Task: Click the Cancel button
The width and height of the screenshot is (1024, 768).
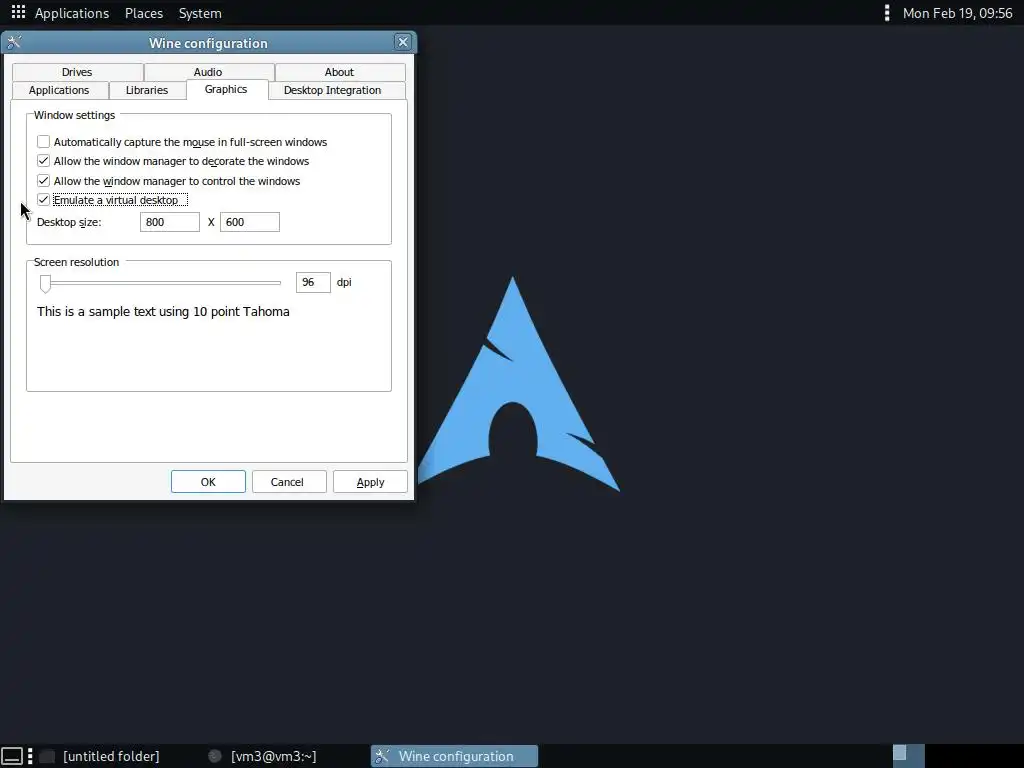Action: [x=287, y=482]
